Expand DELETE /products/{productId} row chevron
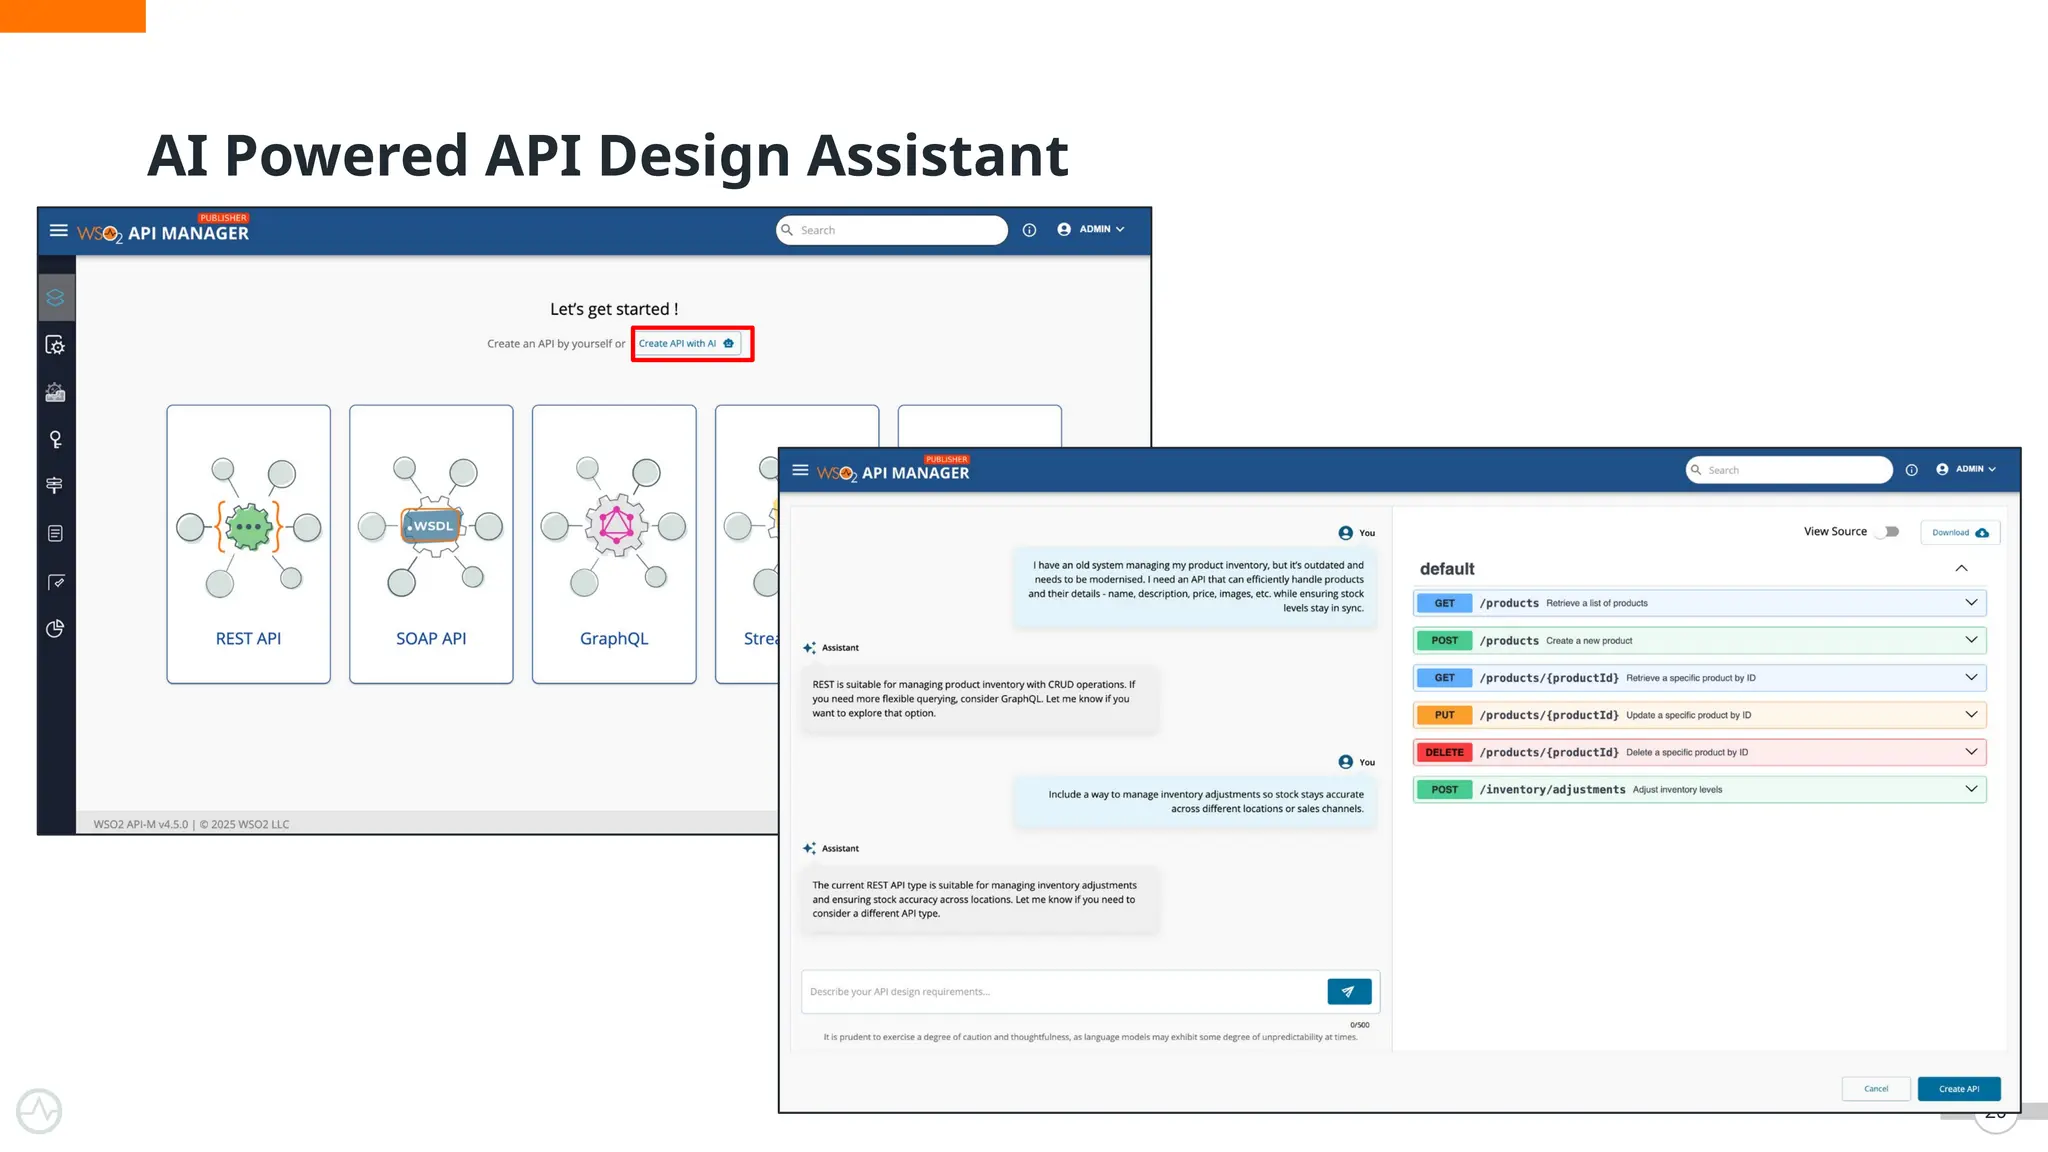This screenshot has height=1152, width=2048. [x=1971, y=752]
